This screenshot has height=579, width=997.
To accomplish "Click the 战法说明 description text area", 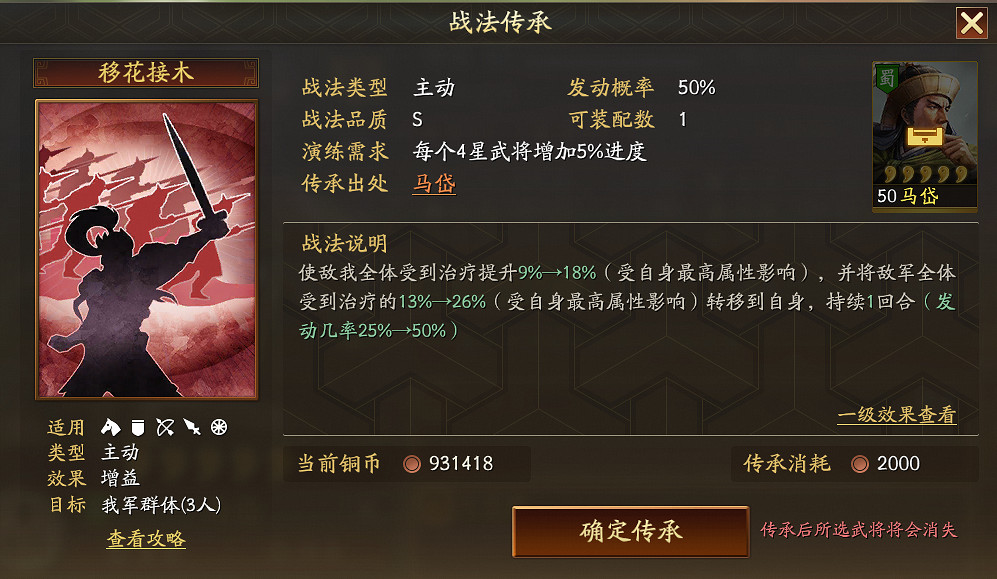I will [628, 301].
